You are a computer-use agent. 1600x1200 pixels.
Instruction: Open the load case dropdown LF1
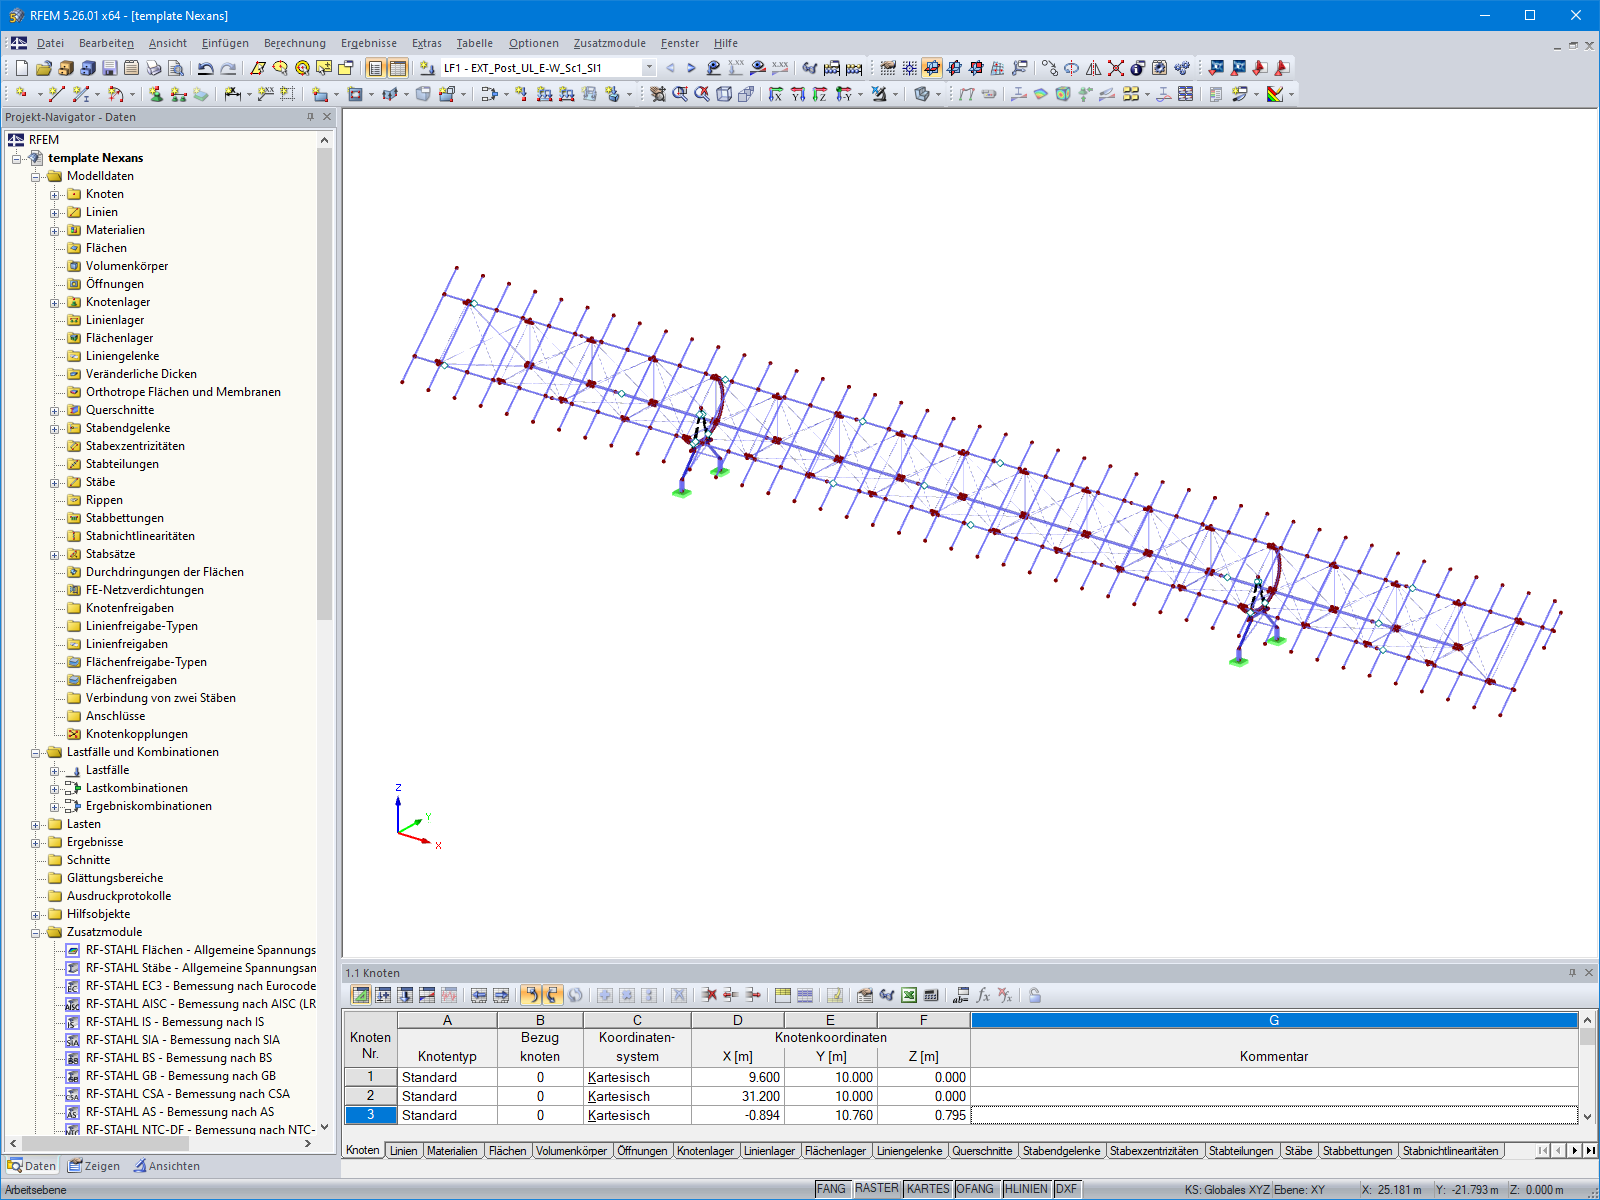[x=647, y=68]
